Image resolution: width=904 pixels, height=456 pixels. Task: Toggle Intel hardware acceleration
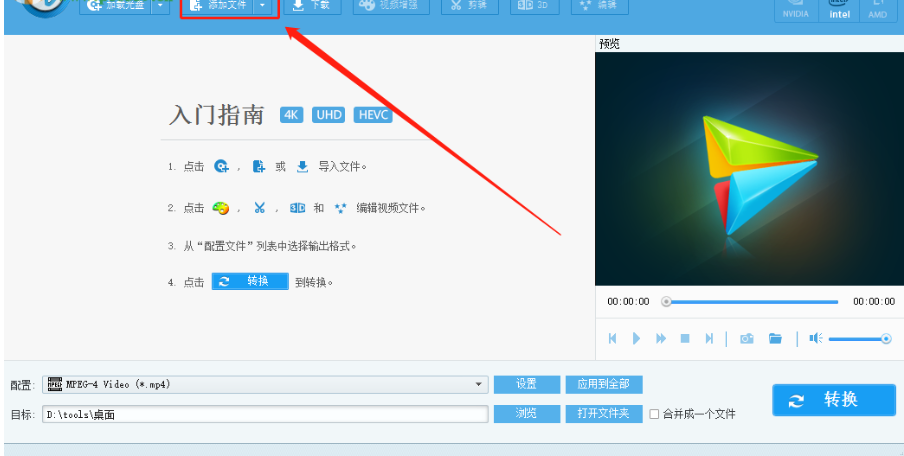click(839, 10)
